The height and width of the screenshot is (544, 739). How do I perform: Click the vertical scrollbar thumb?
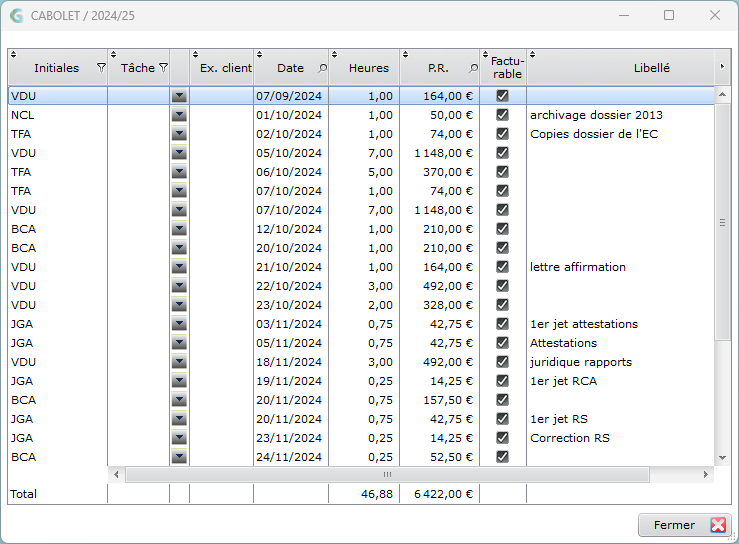tap(722, 222)
